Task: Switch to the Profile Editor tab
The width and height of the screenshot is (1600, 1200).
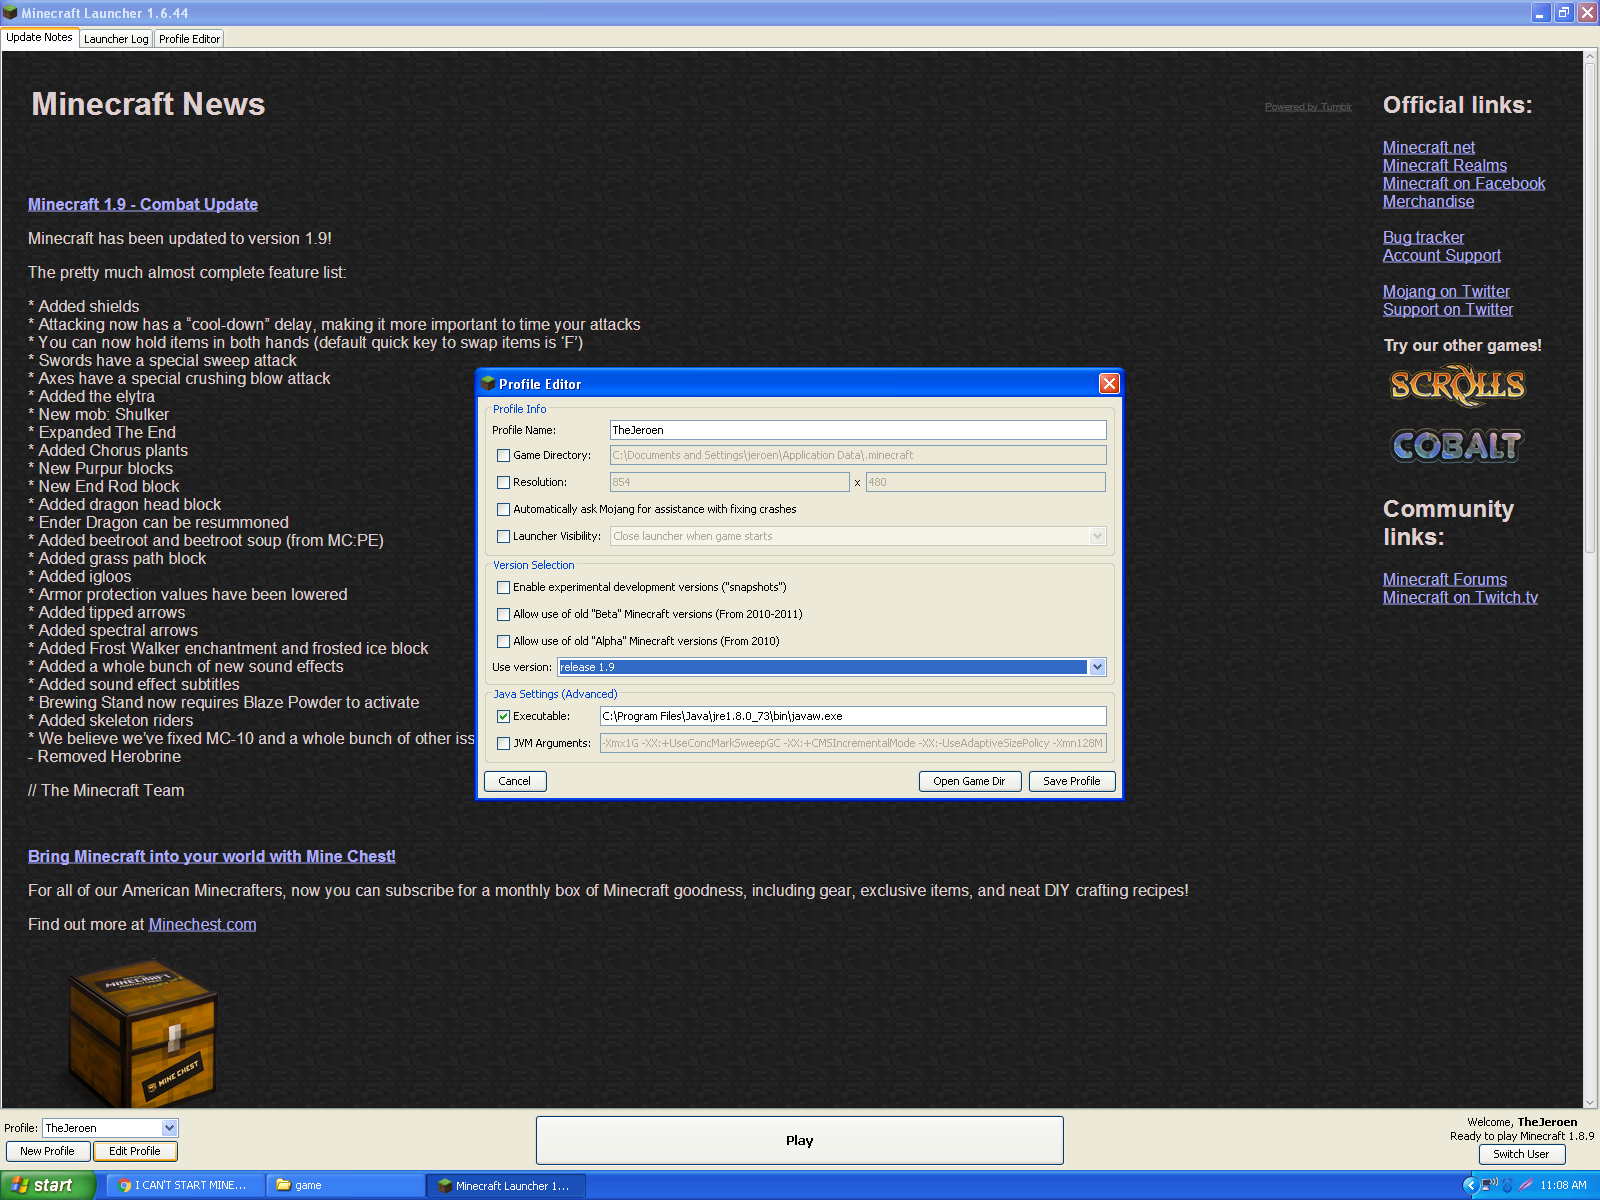Action: pos(189,39)
